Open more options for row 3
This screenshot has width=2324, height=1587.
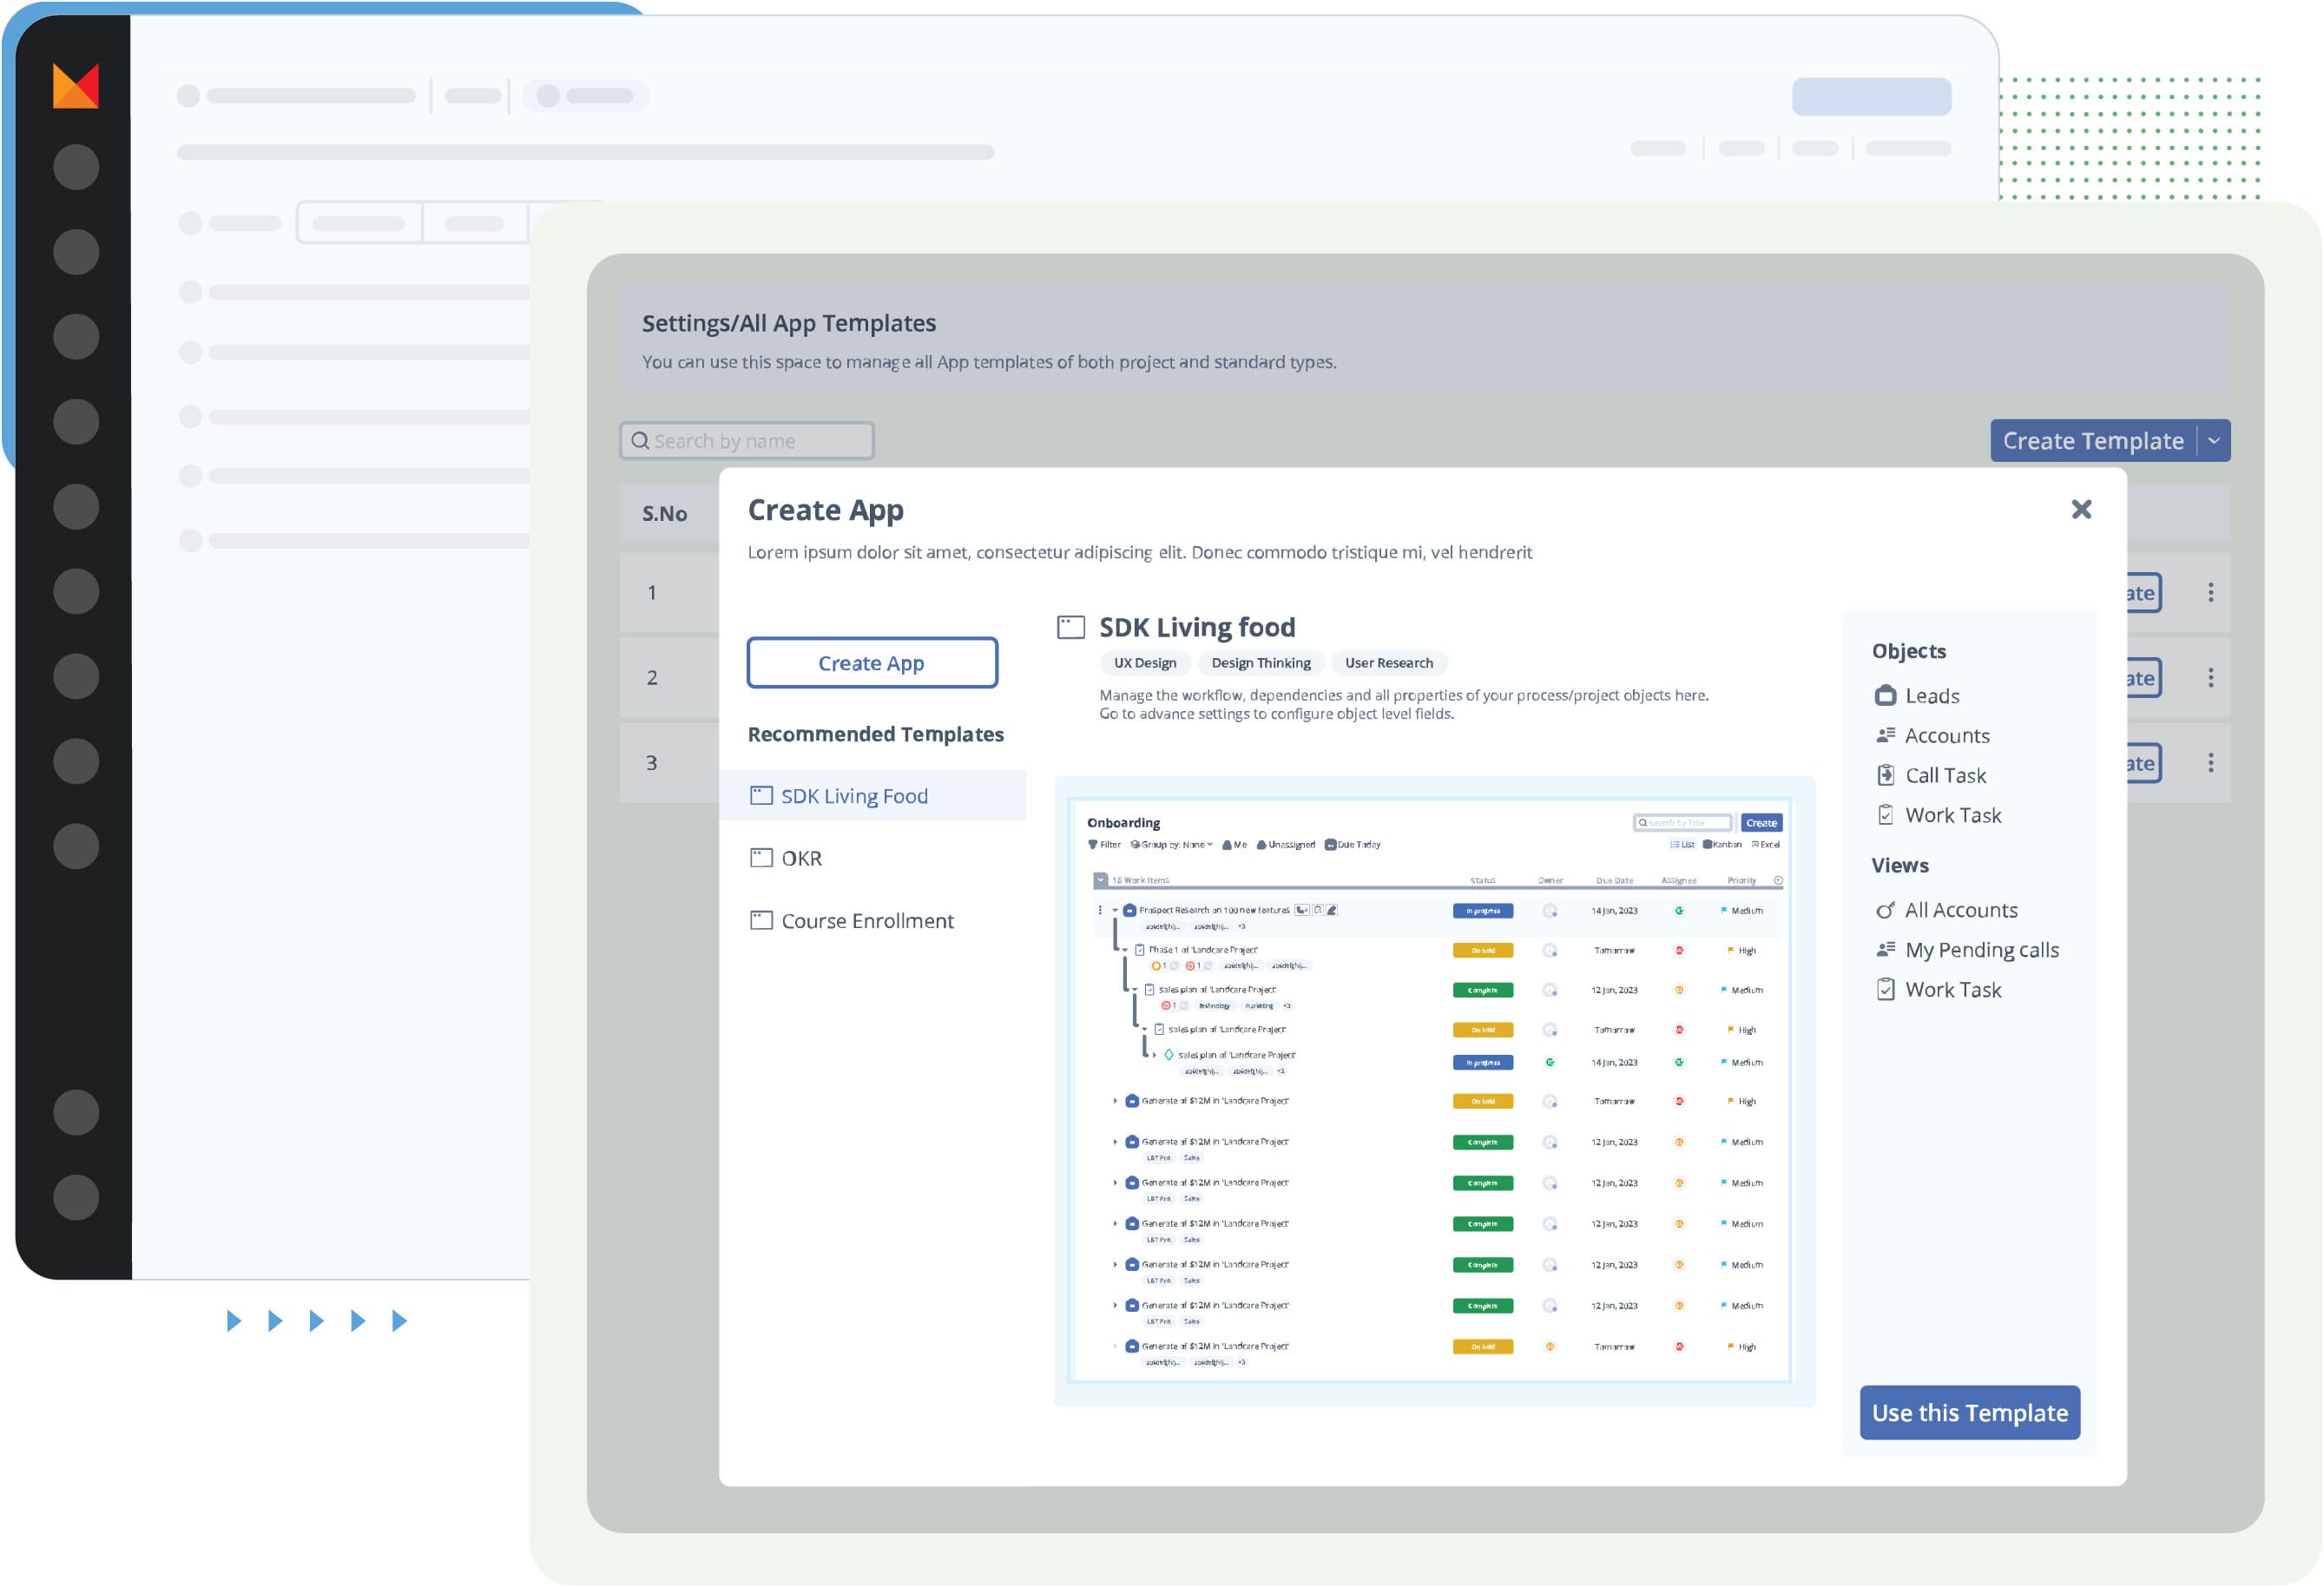pyautogui.click(x=2210, y=764)
